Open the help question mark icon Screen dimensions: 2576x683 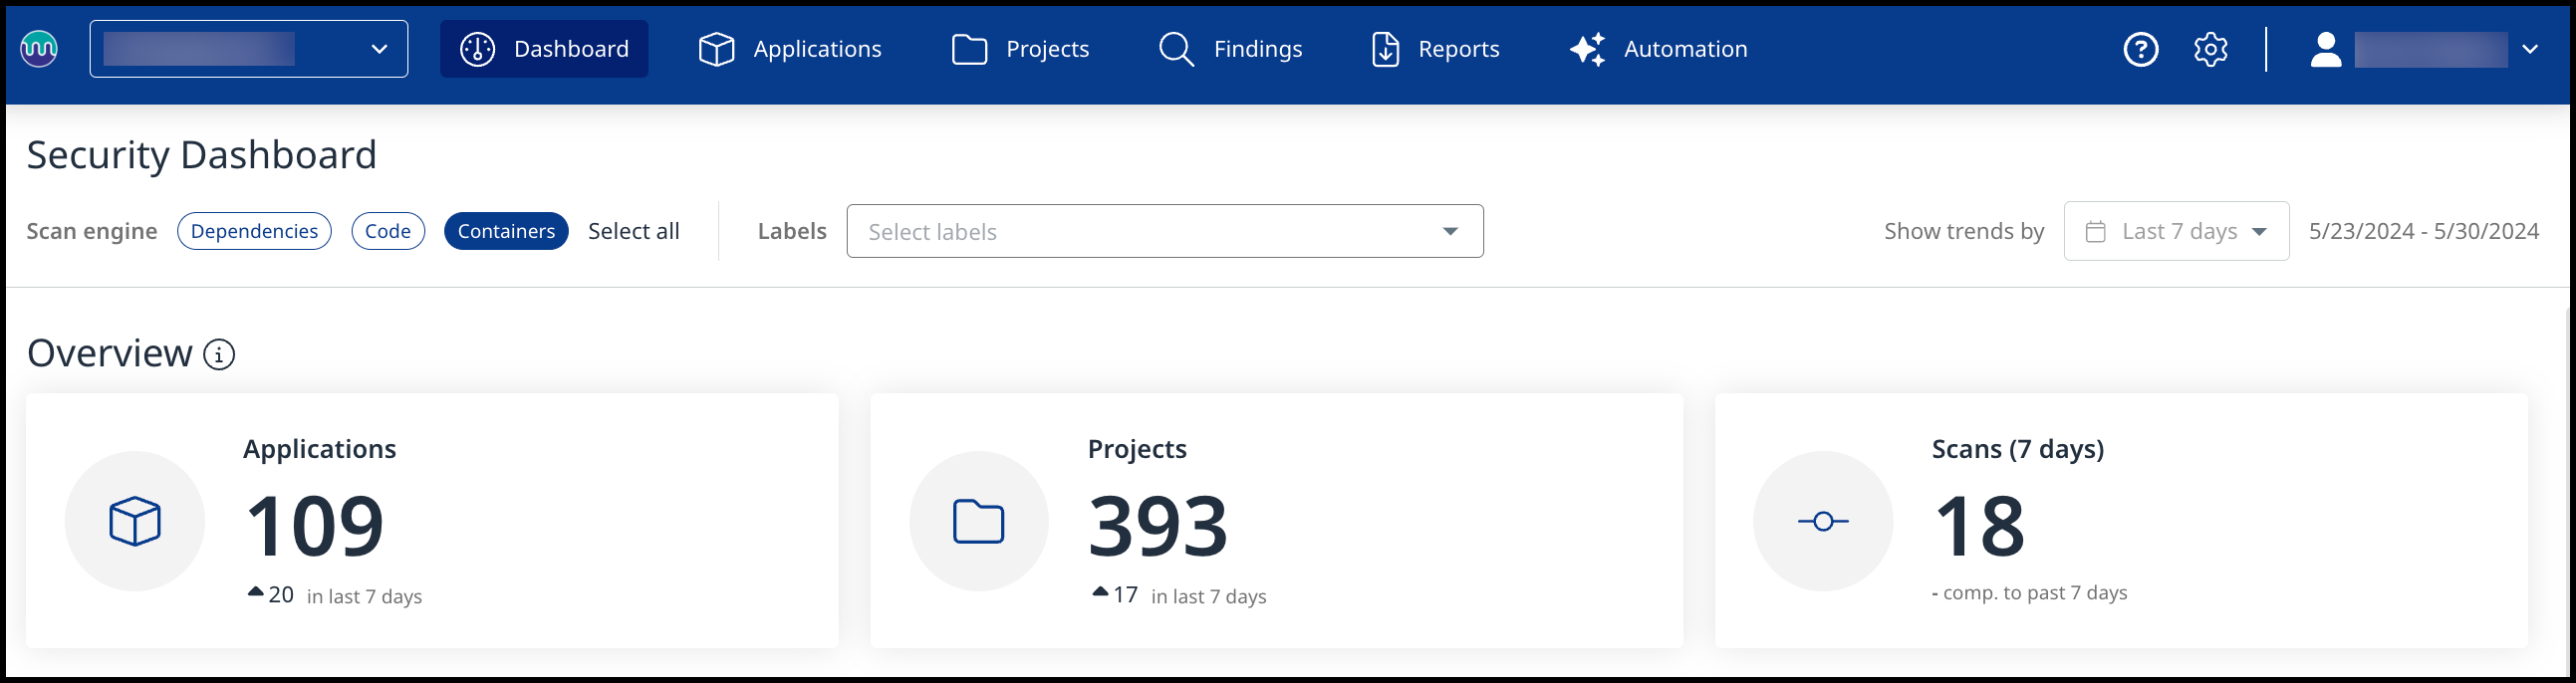pyautogui.click(x=2140, y=49)
